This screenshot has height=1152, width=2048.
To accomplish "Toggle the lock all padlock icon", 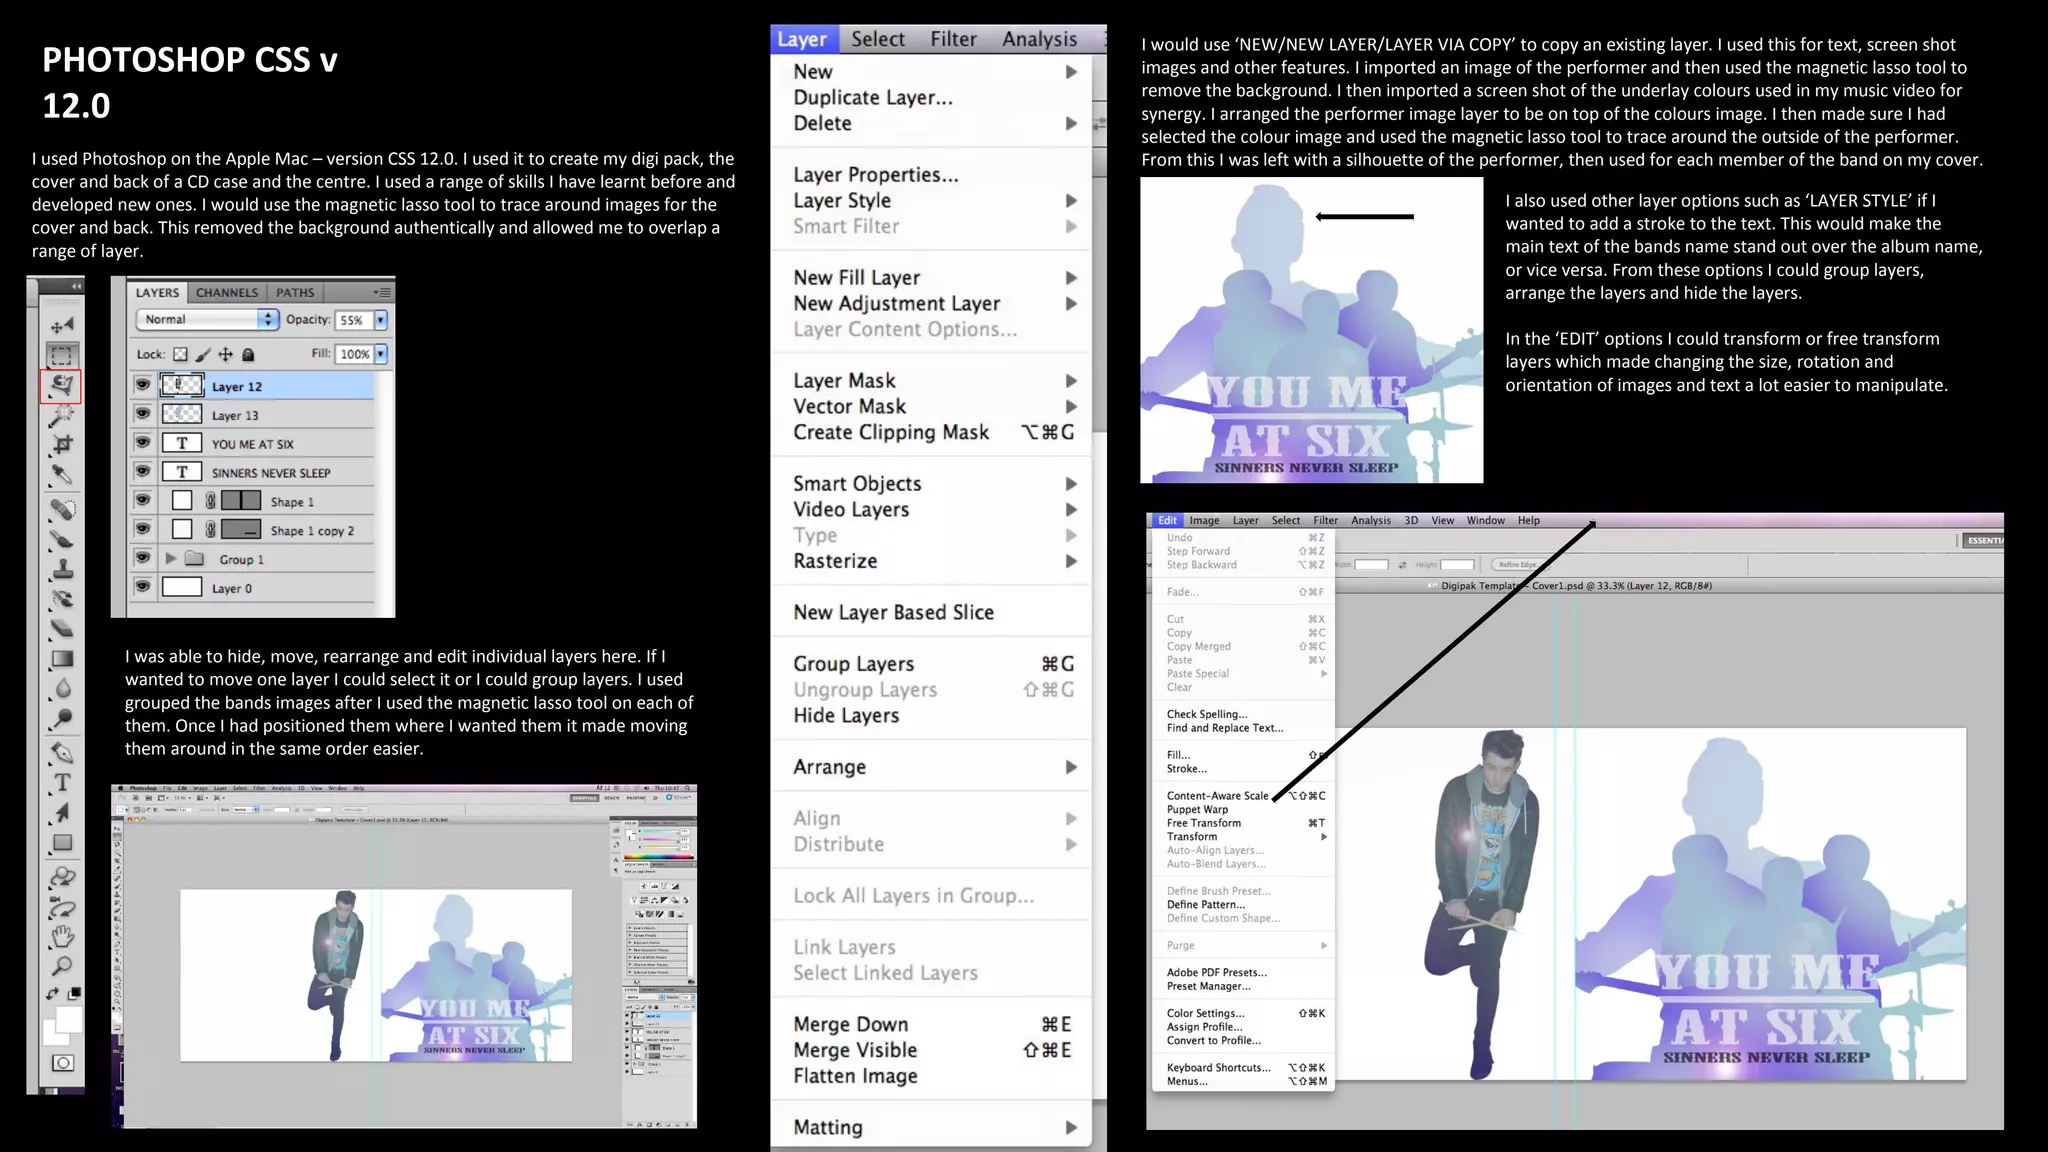I will tap(248, 354).
